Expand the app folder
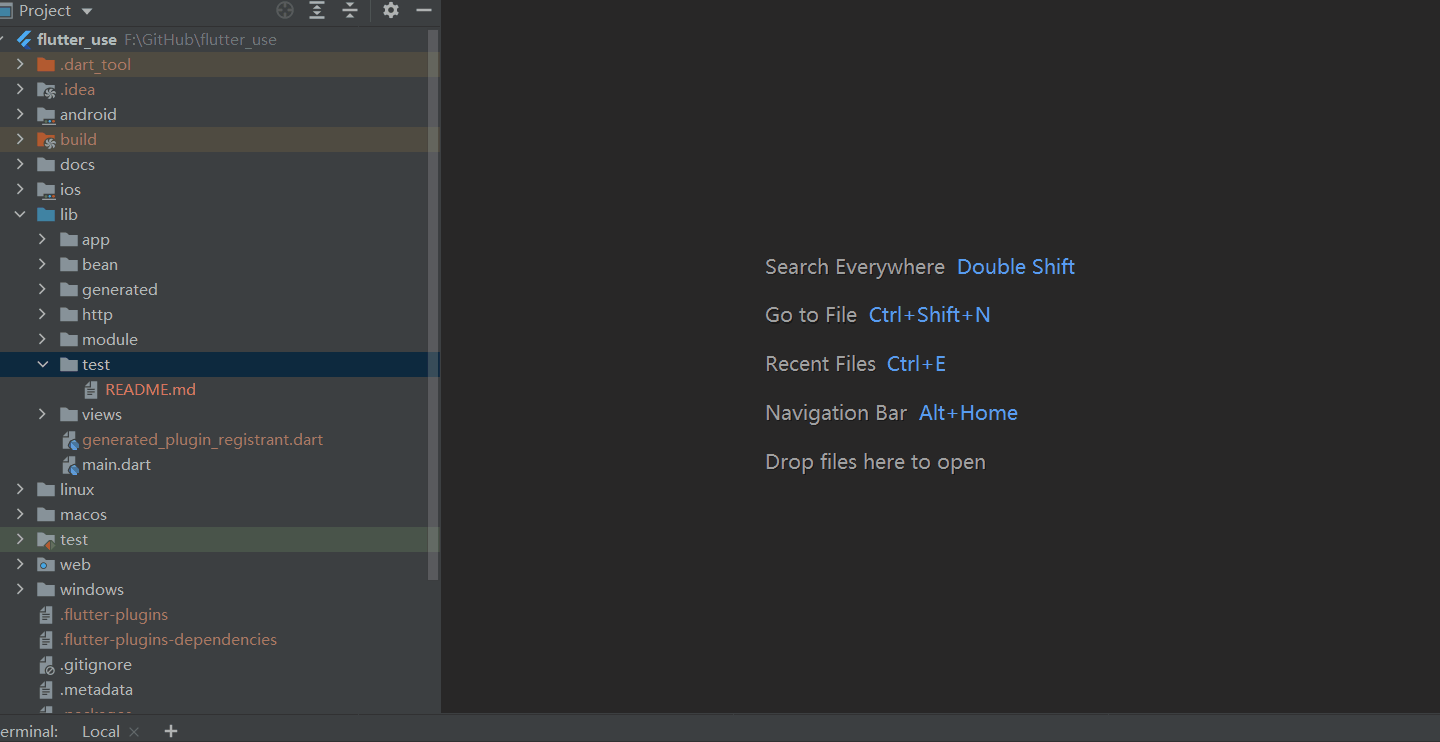 pos(42,239)
